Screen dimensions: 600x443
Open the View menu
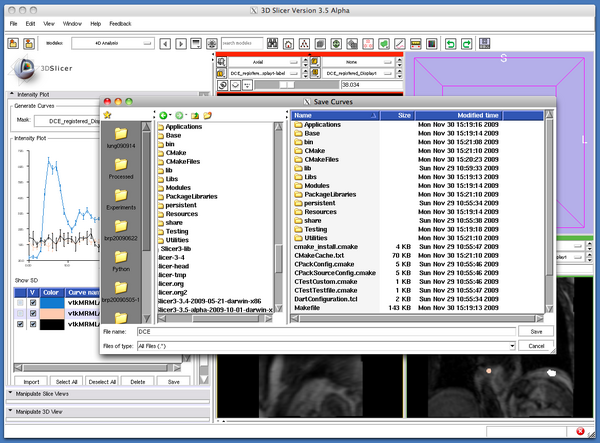click(51, 22)
